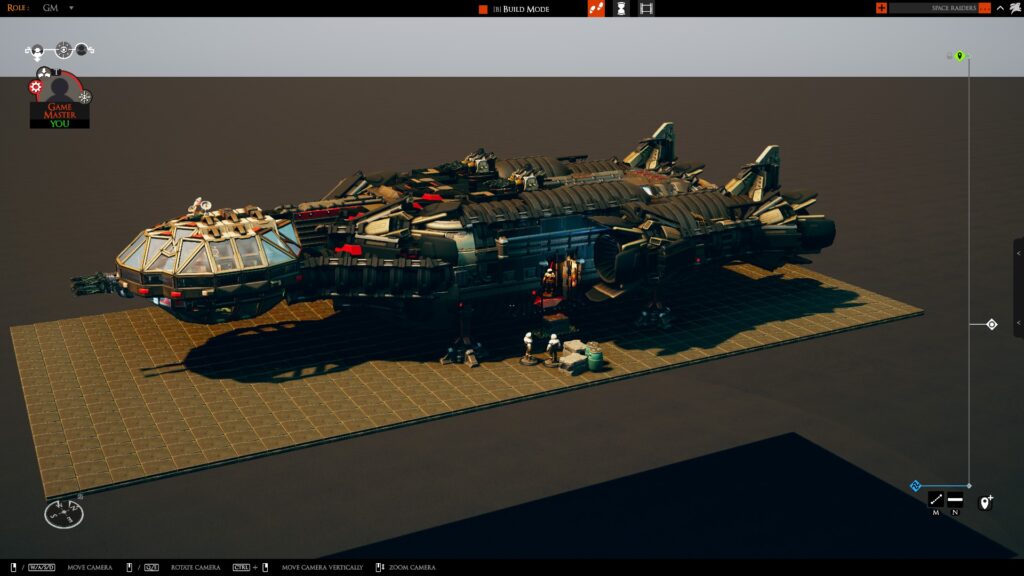Toggle the flat line tool (N)
The height and width of the screenshot is (576, 1024).
tap(955, 499)
